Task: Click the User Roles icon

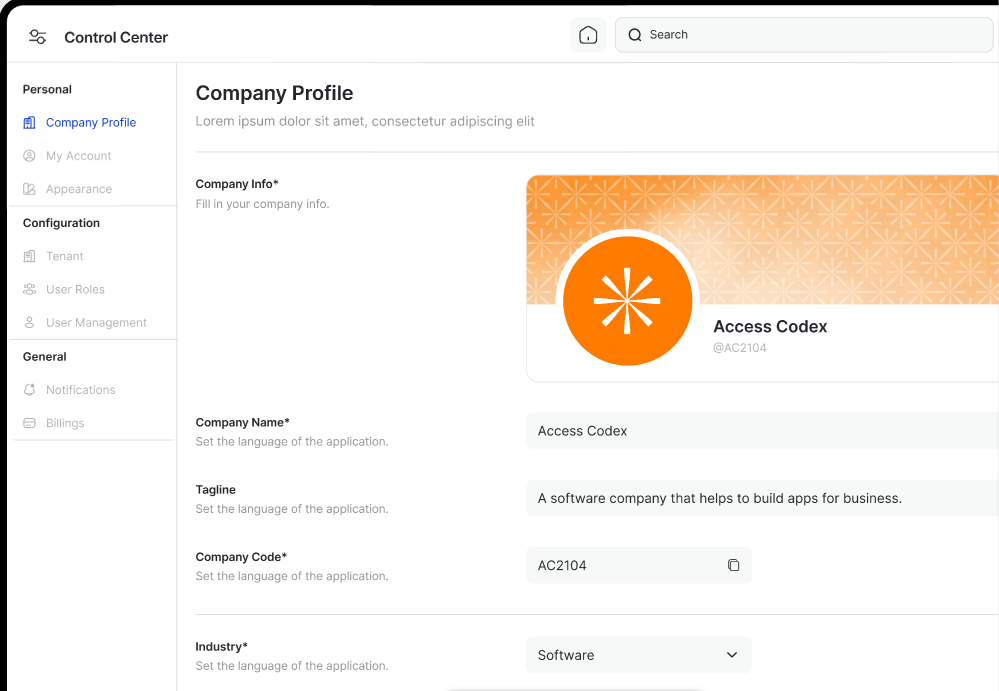Action: [x=30, y=289]
